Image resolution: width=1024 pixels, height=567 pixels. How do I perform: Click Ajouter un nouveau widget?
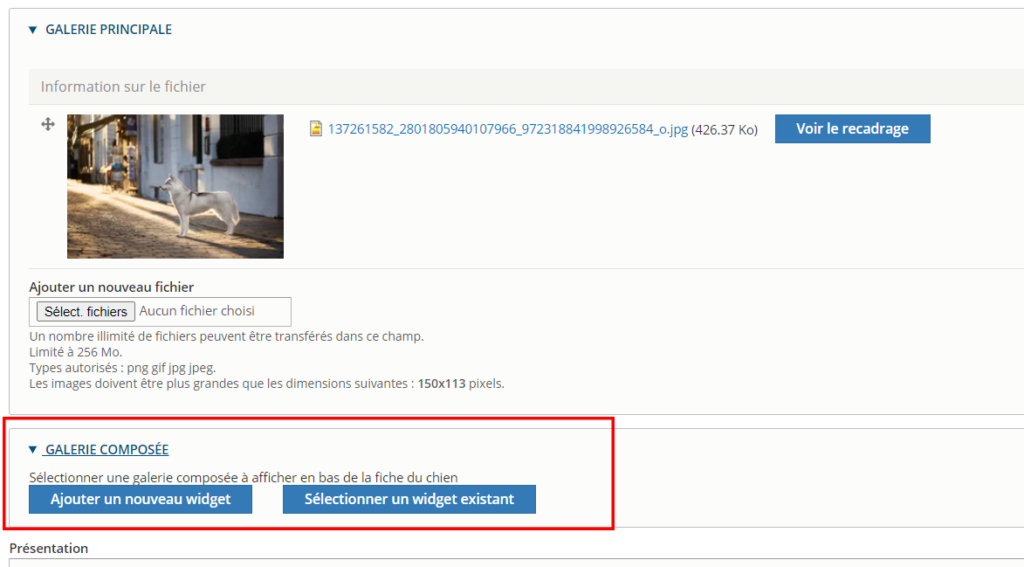coord(140,499)
